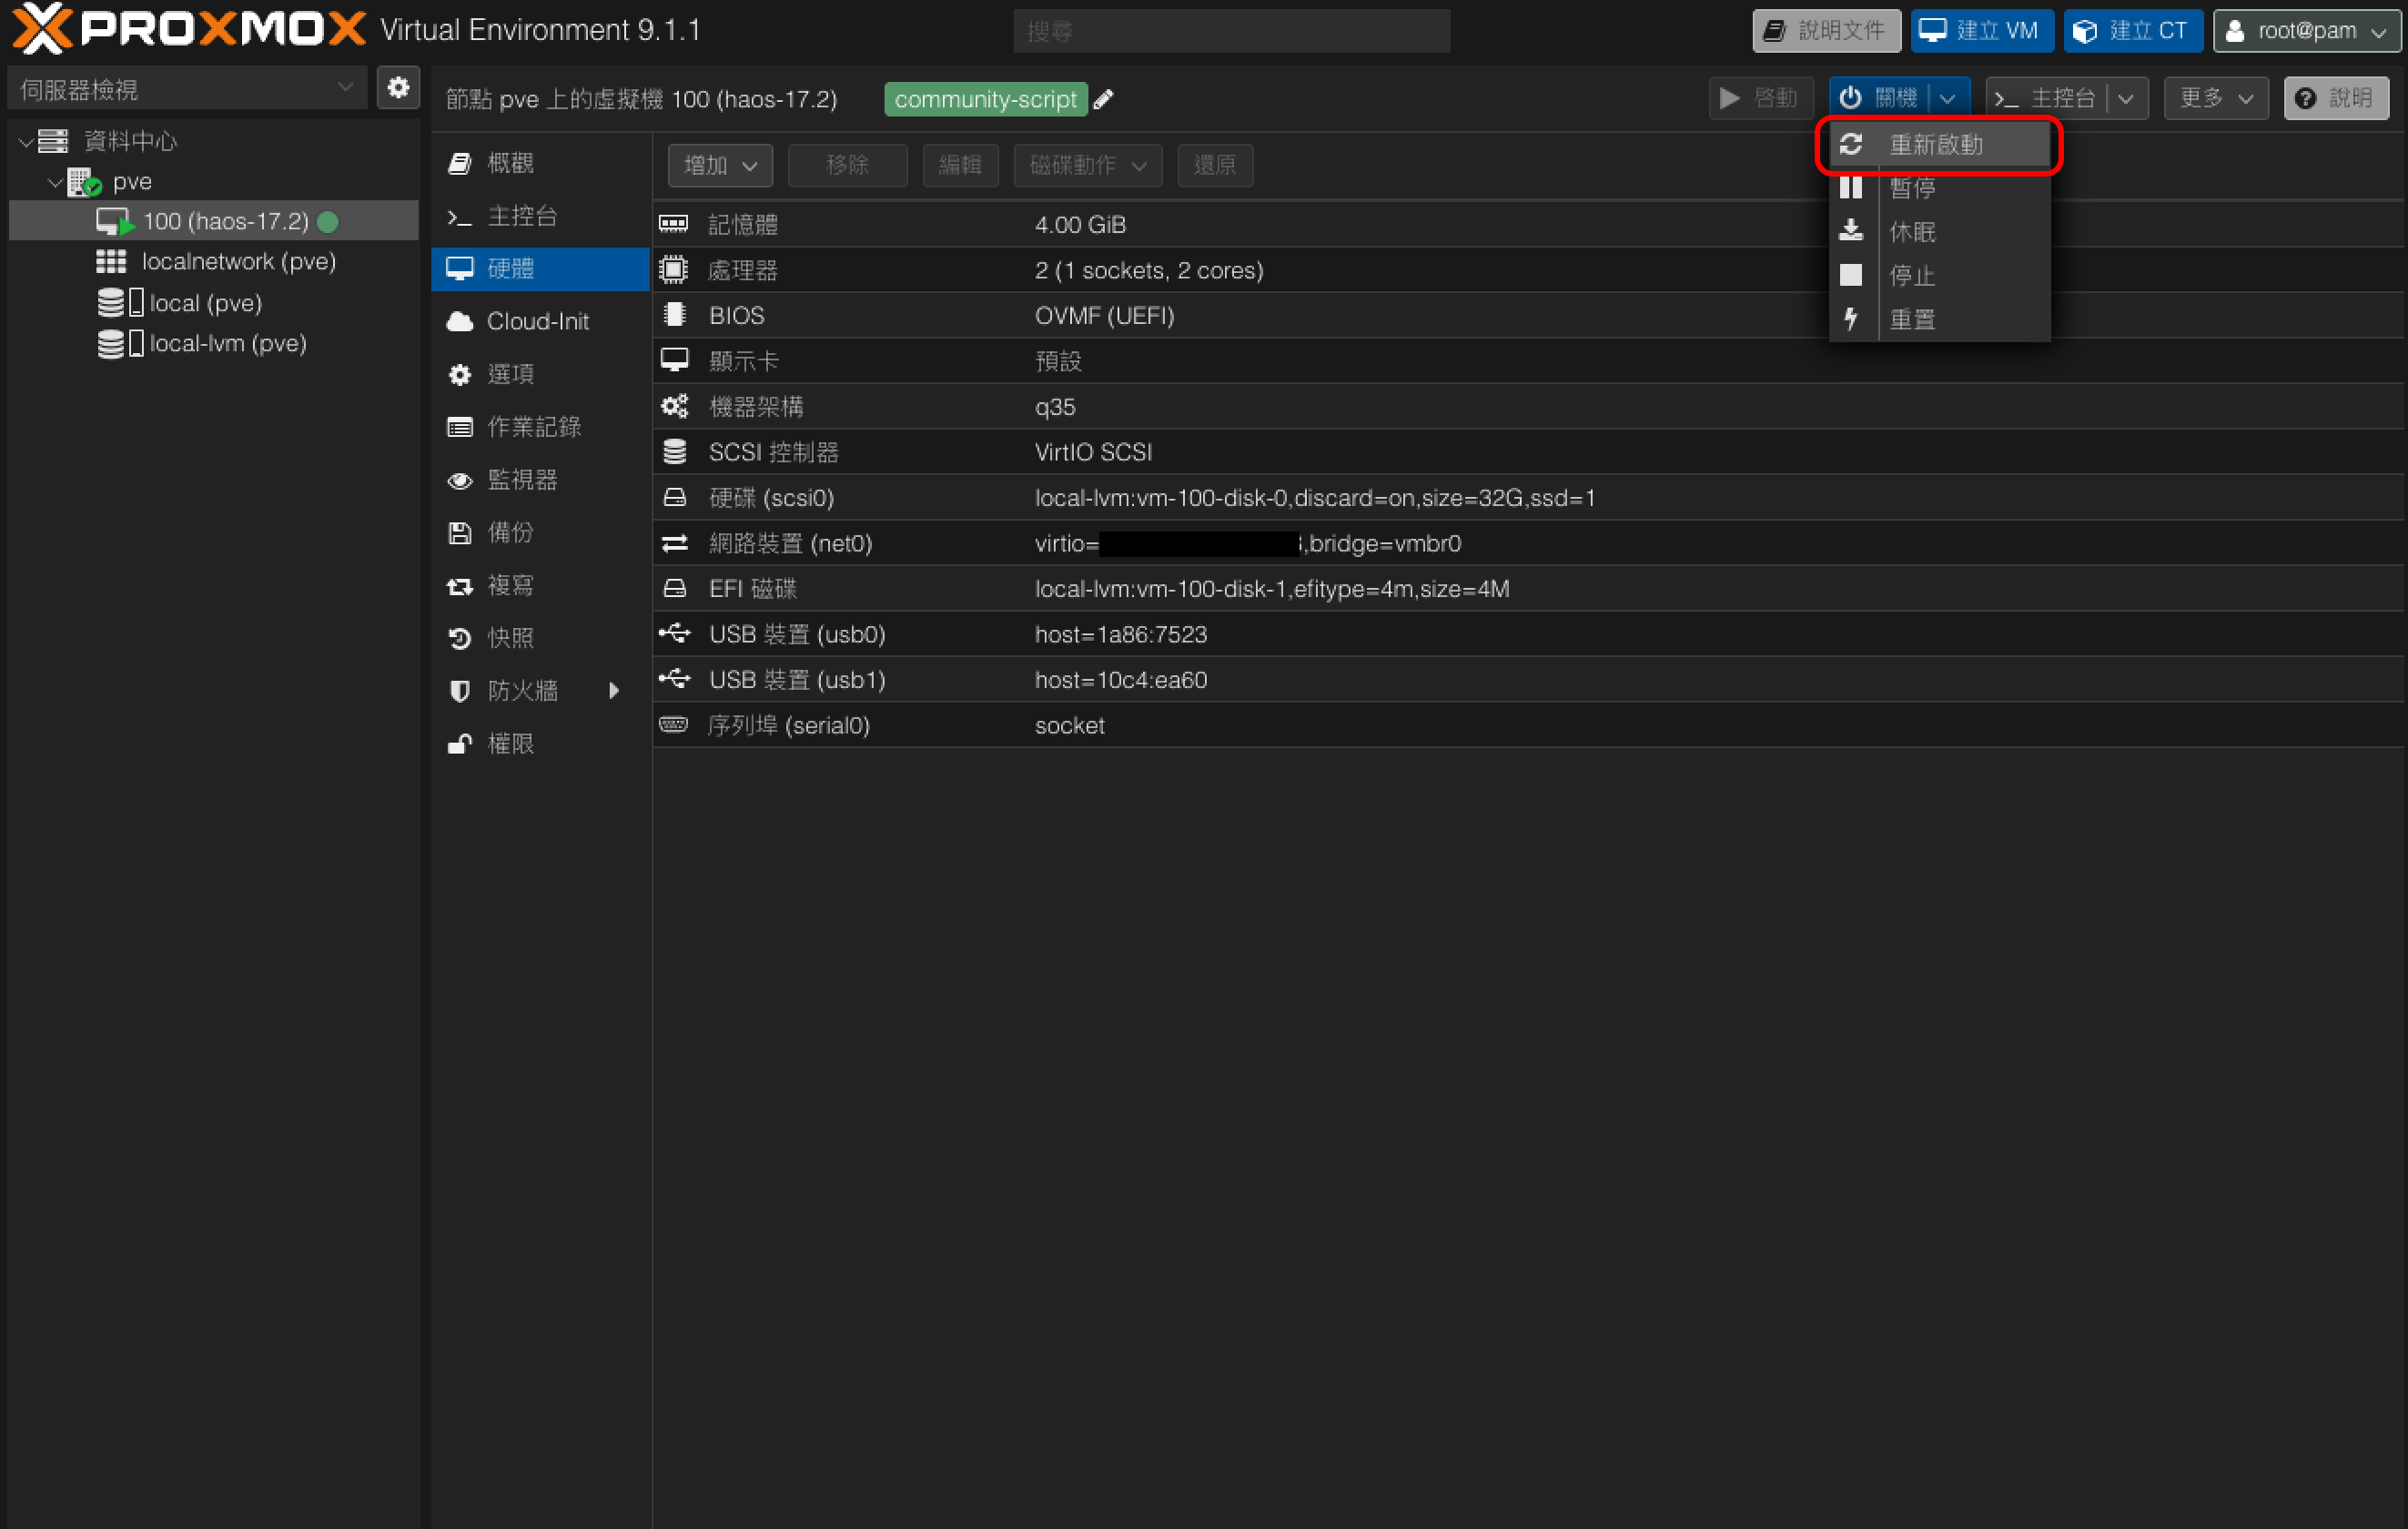Click the 說明 help button
2408x1529 pixels.
pos(2335,98)
